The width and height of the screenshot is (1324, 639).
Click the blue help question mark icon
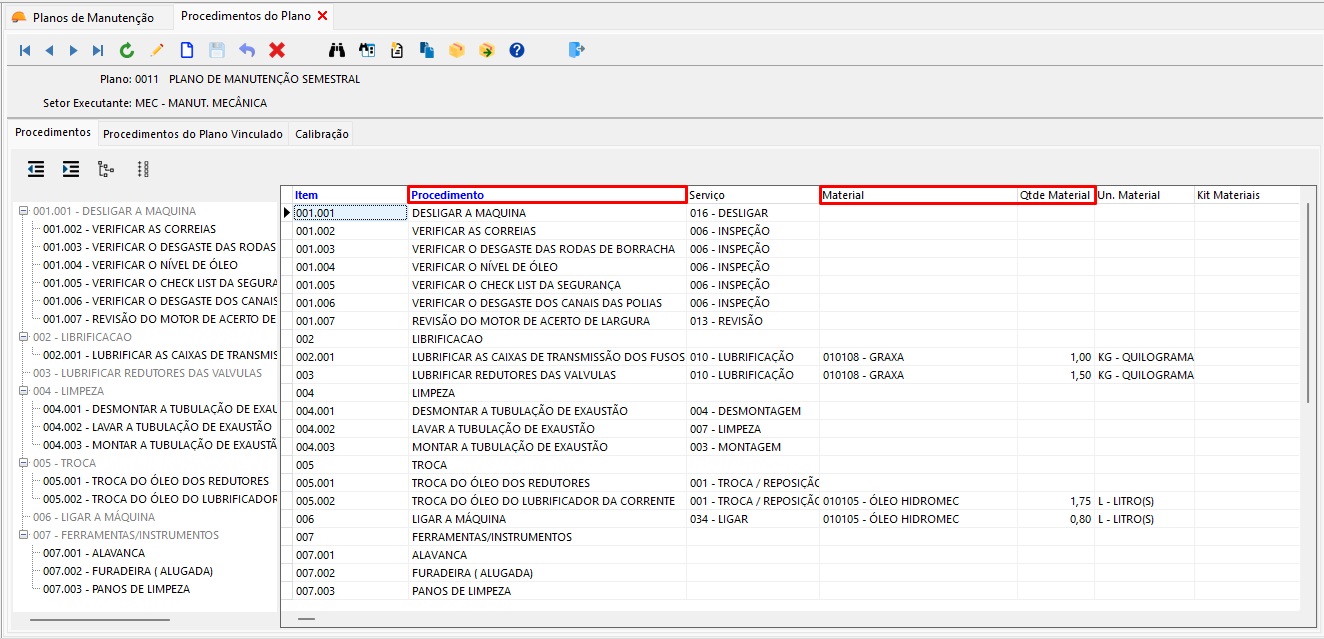click(517, 50)
